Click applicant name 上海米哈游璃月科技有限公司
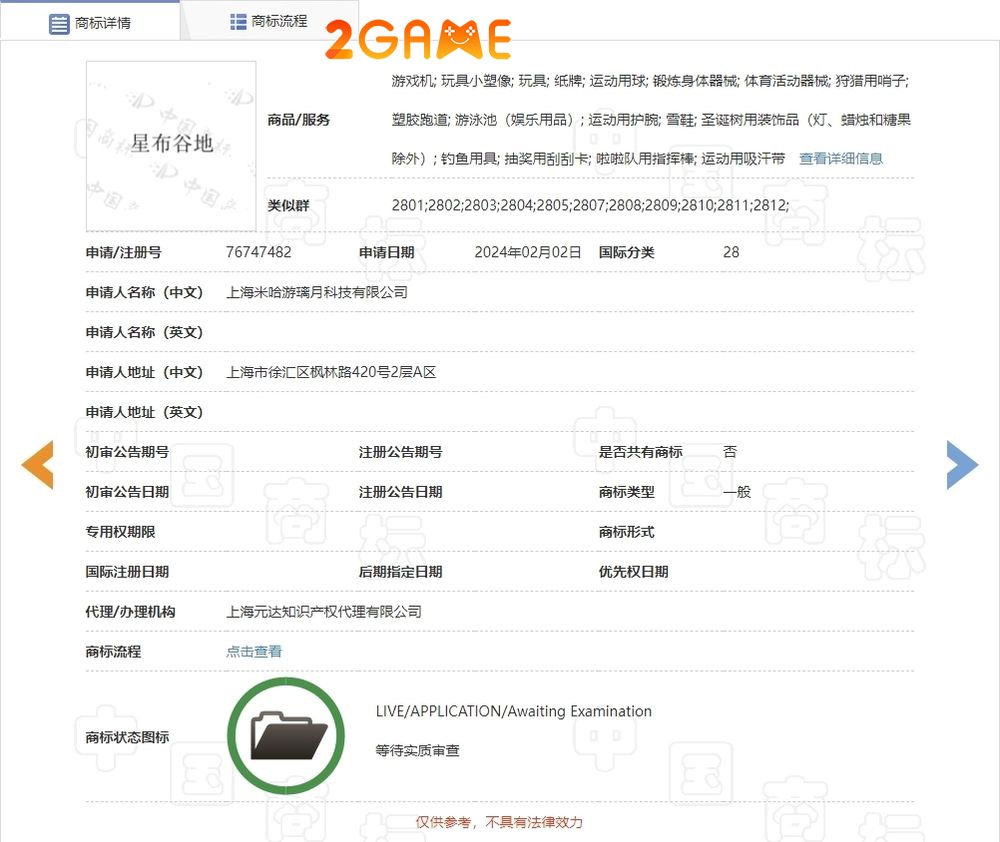Image resolution: width=1000 pixels, height=842 pixels. pyautogui.click(x=317, y=292)
